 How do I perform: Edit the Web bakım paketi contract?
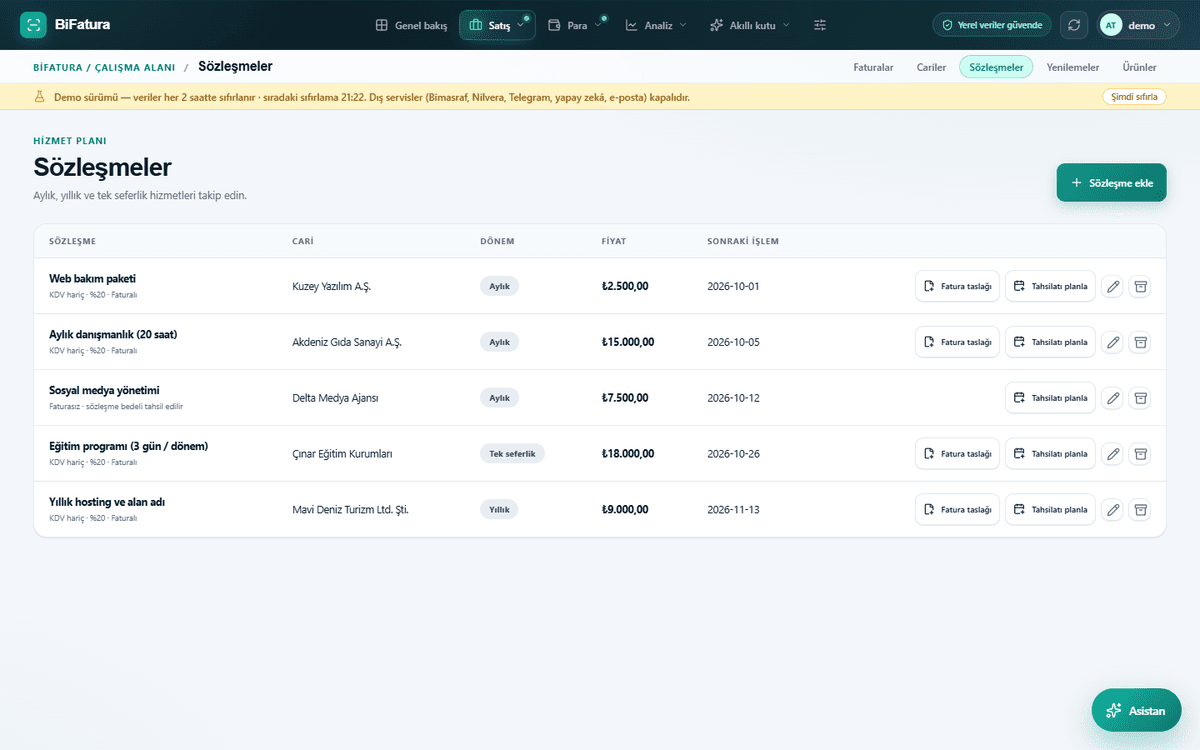pos(1112,286)
